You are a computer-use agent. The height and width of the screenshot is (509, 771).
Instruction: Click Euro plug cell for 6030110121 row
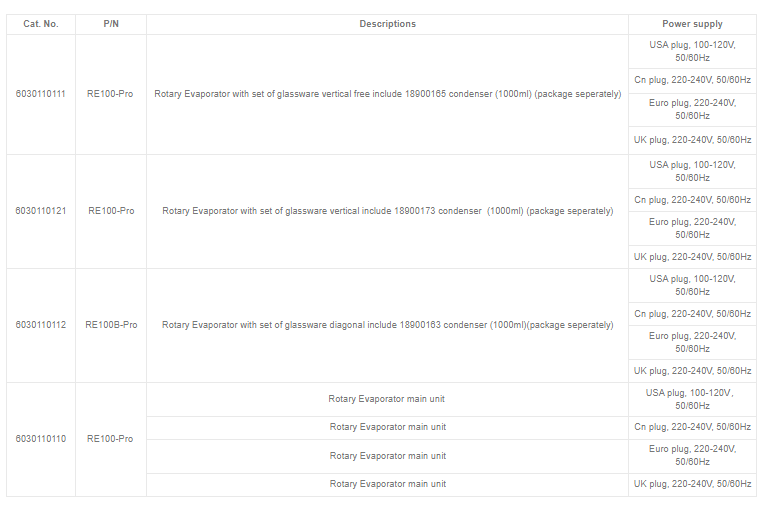click(x=692, y=228)
